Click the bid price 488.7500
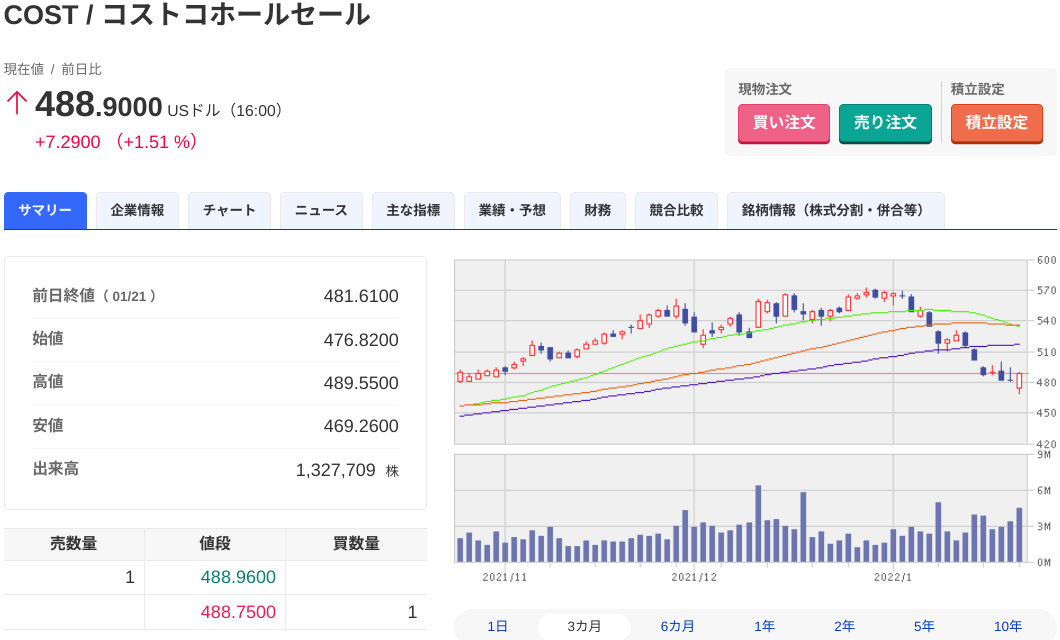The height and width of the screenshot is (640, 1060). tap(238, 612)
